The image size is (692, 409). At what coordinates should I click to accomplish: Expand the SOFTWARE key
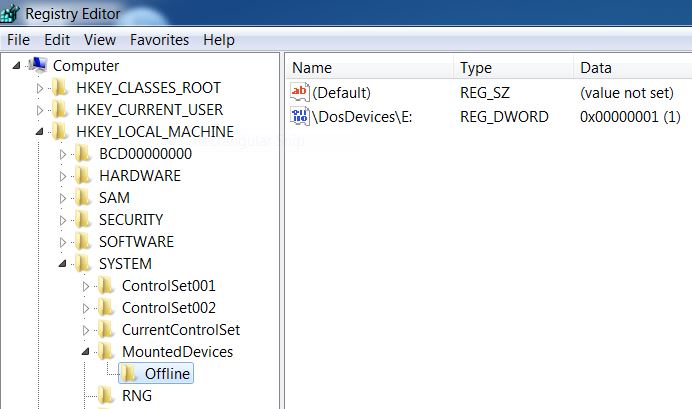pyautogui.click(x=63, y=243)
